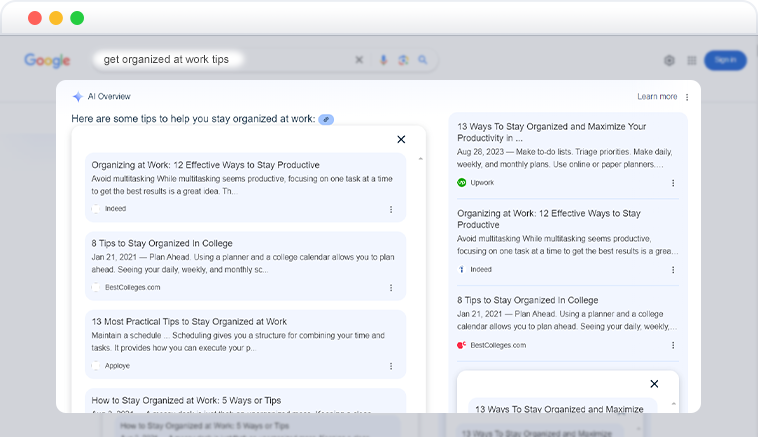
Task: Click the link chip after tips heading
Action: pyautogui.click(x=326, y=119)
